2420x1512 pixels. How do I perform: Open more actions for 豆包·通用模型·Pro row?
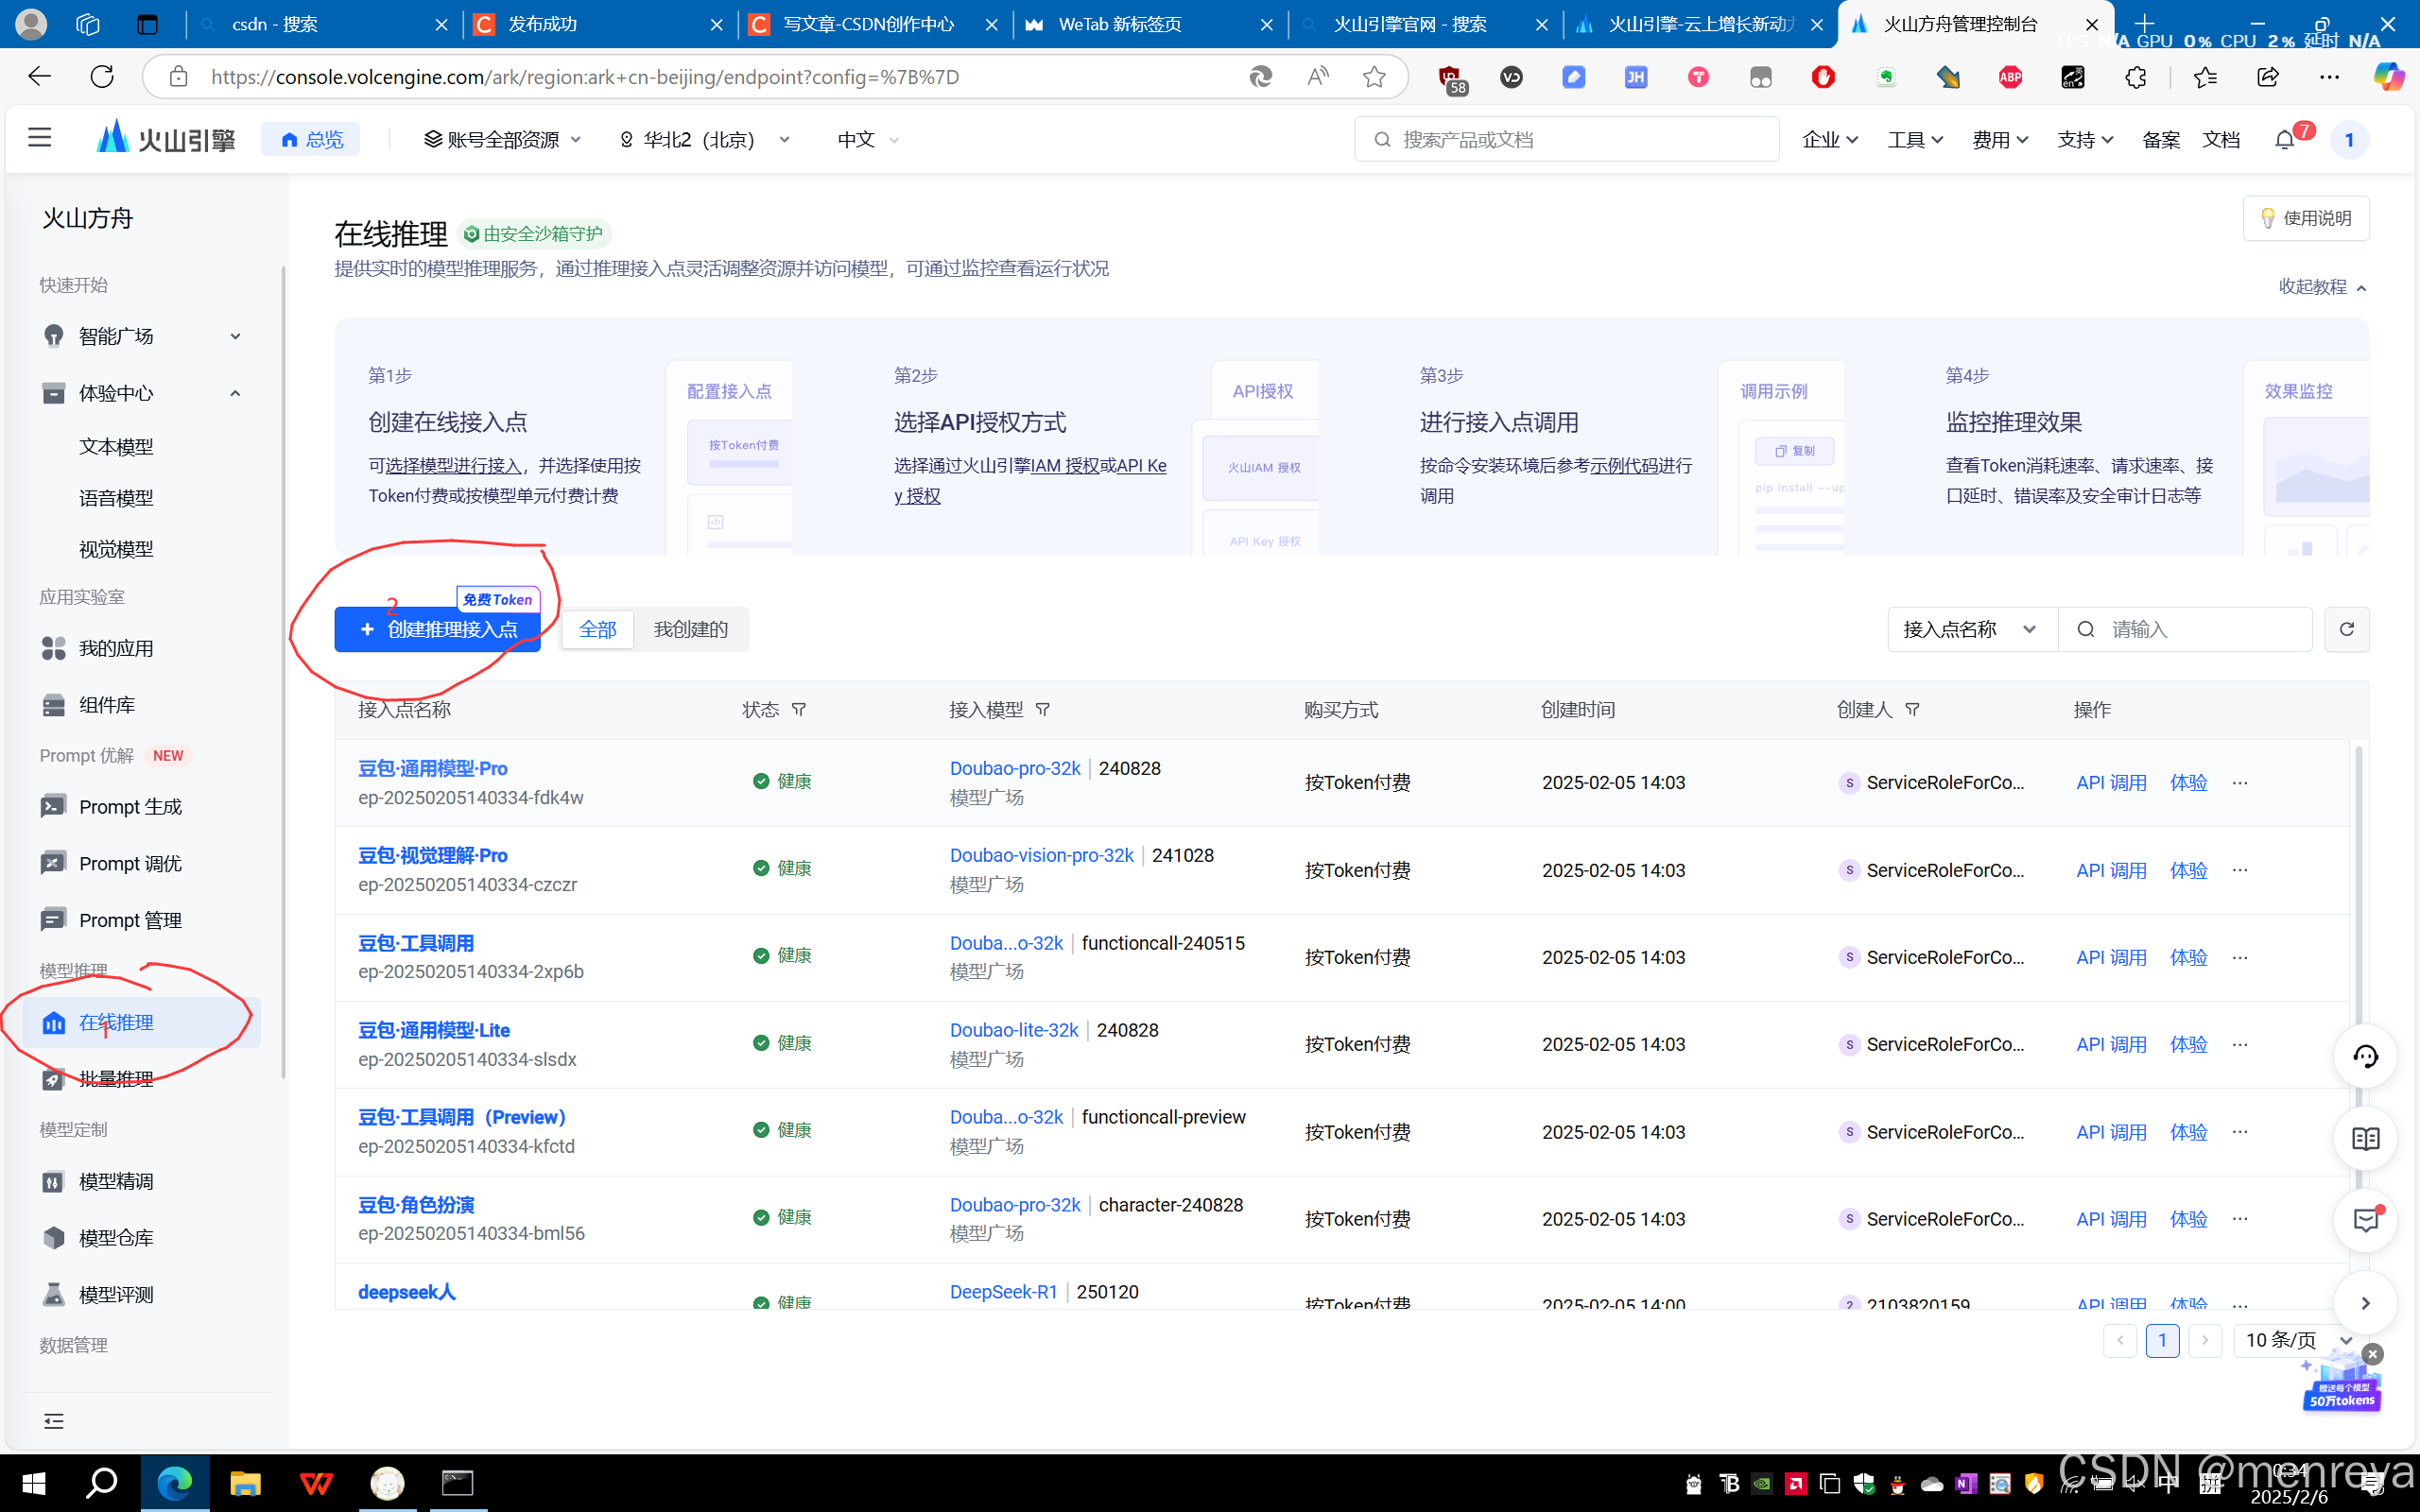[2240, 783]
